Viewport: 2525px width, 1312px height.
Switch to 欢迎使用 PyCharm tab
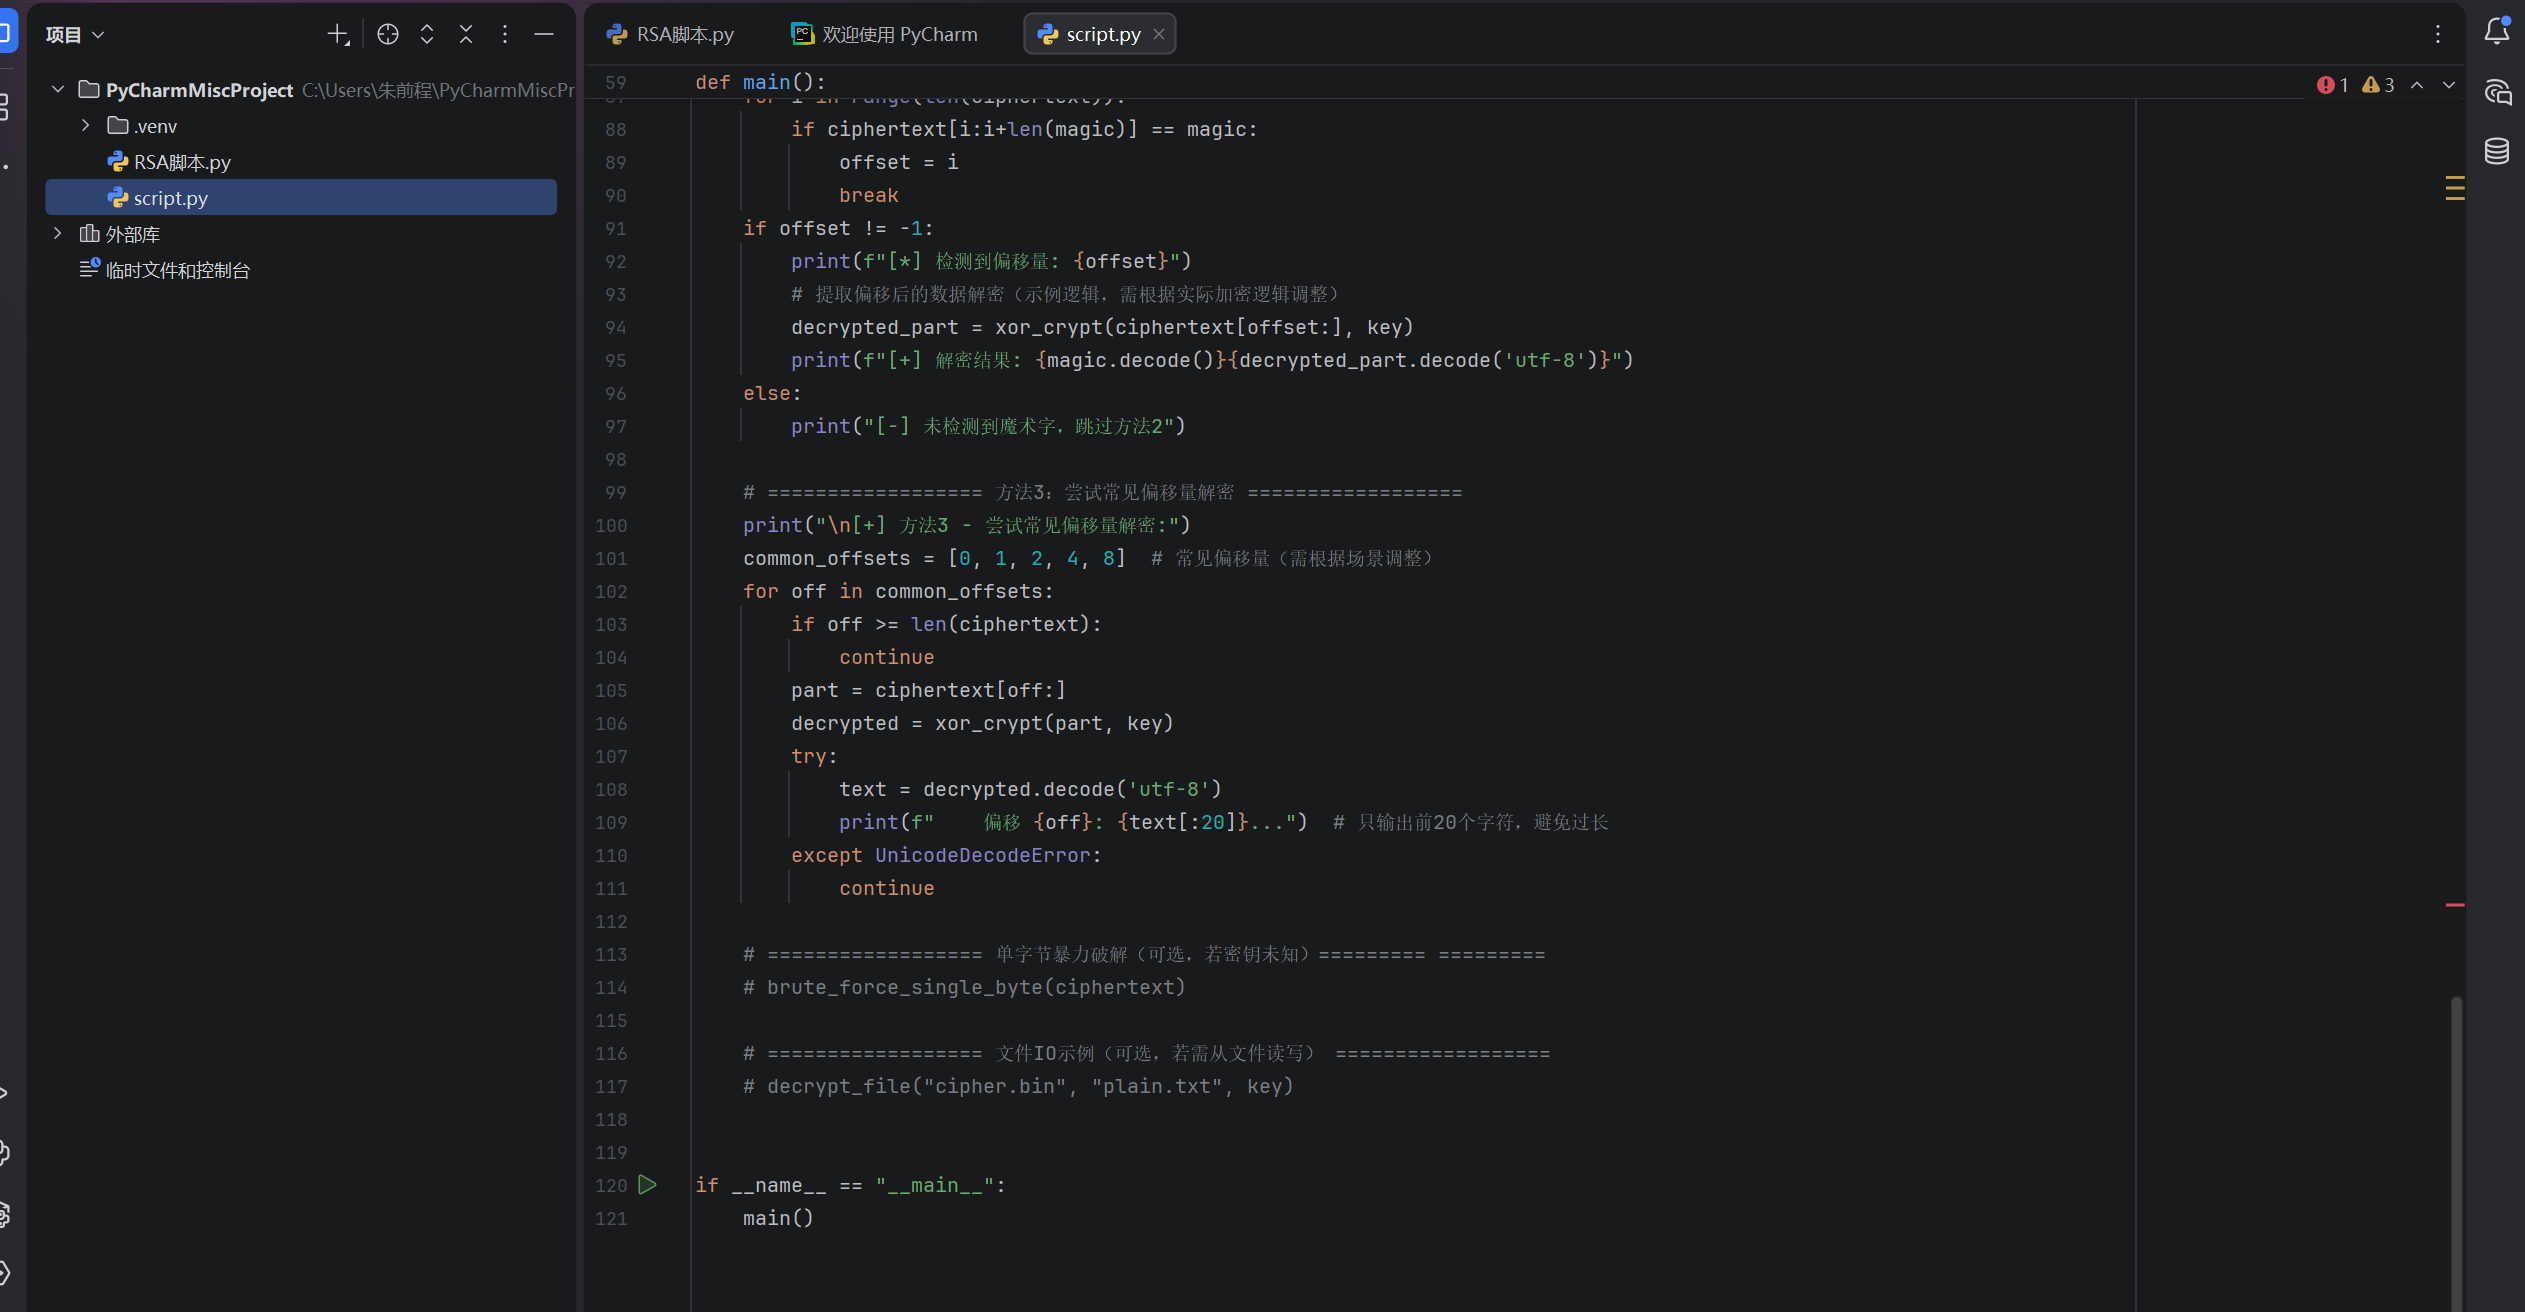[885, 35]
